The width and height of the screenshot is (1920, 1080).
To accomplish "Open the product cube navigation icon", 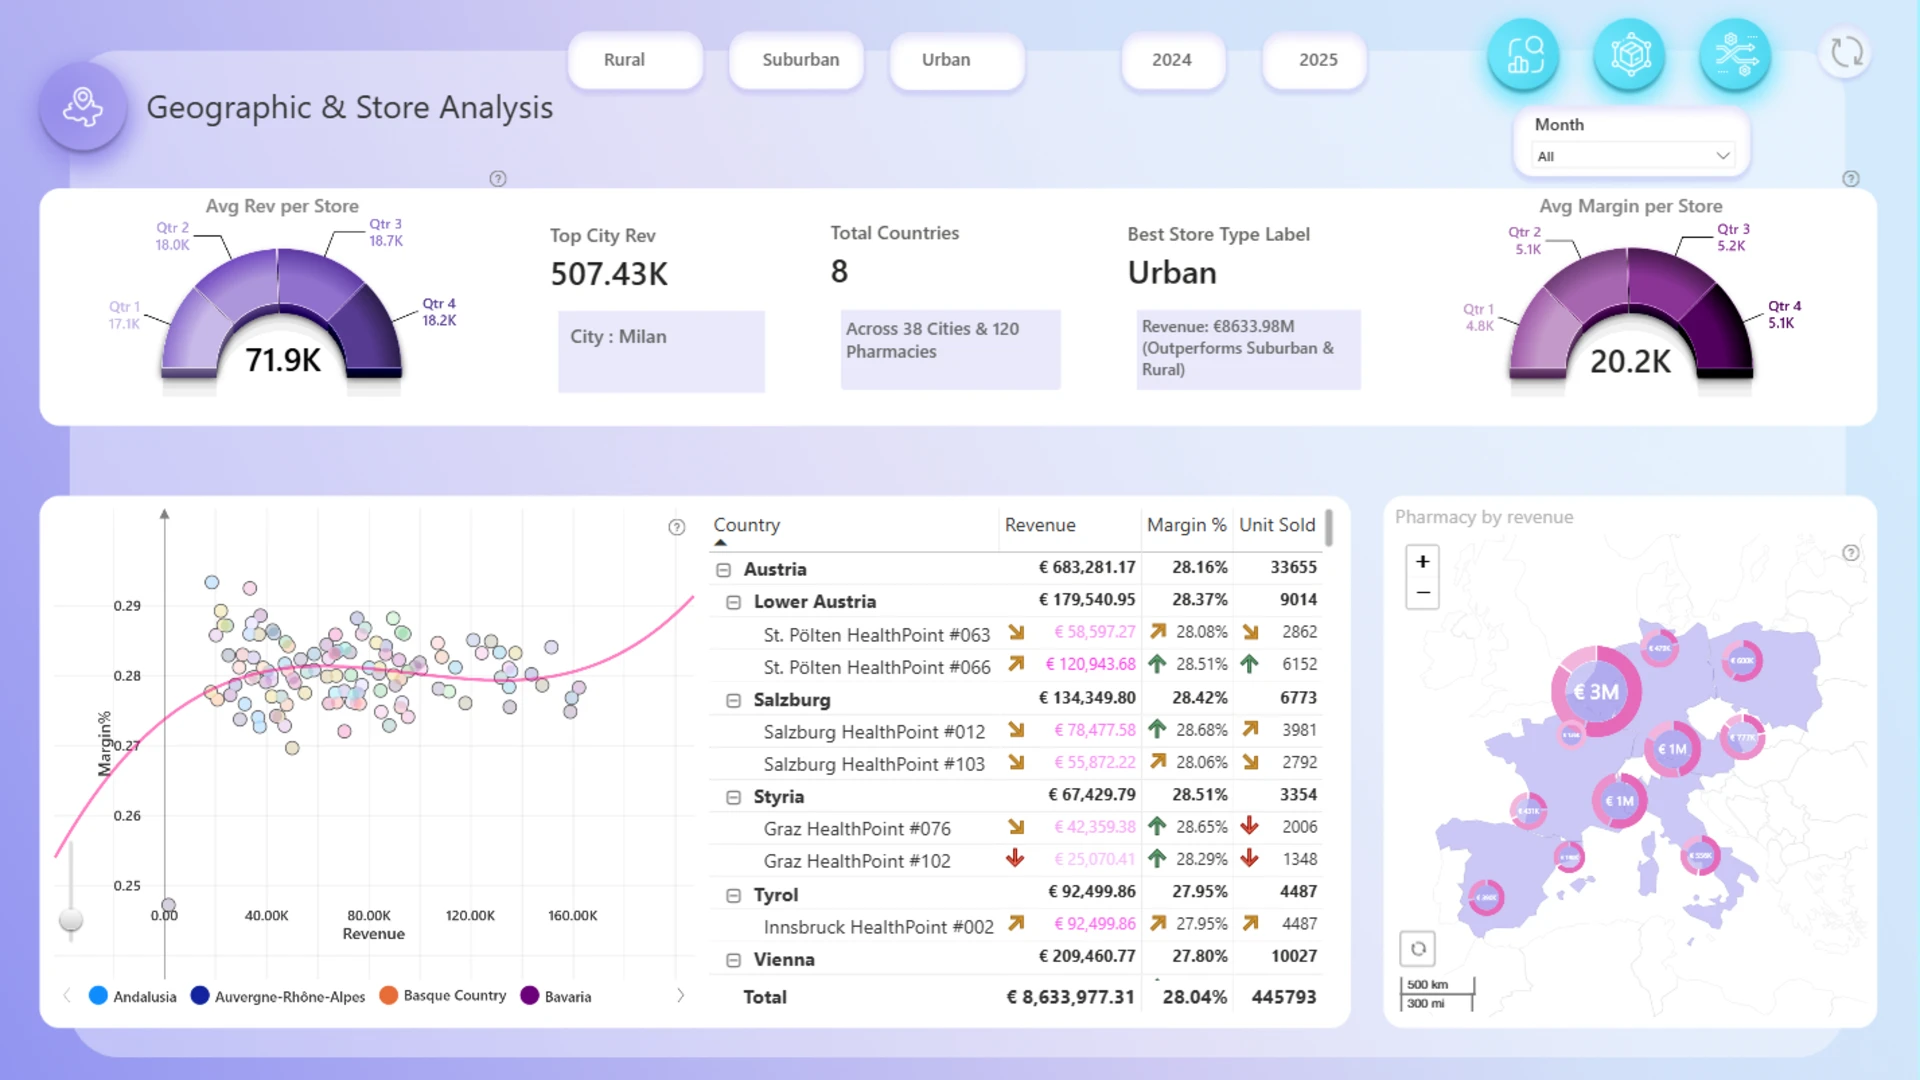I will click(1630, 55).
